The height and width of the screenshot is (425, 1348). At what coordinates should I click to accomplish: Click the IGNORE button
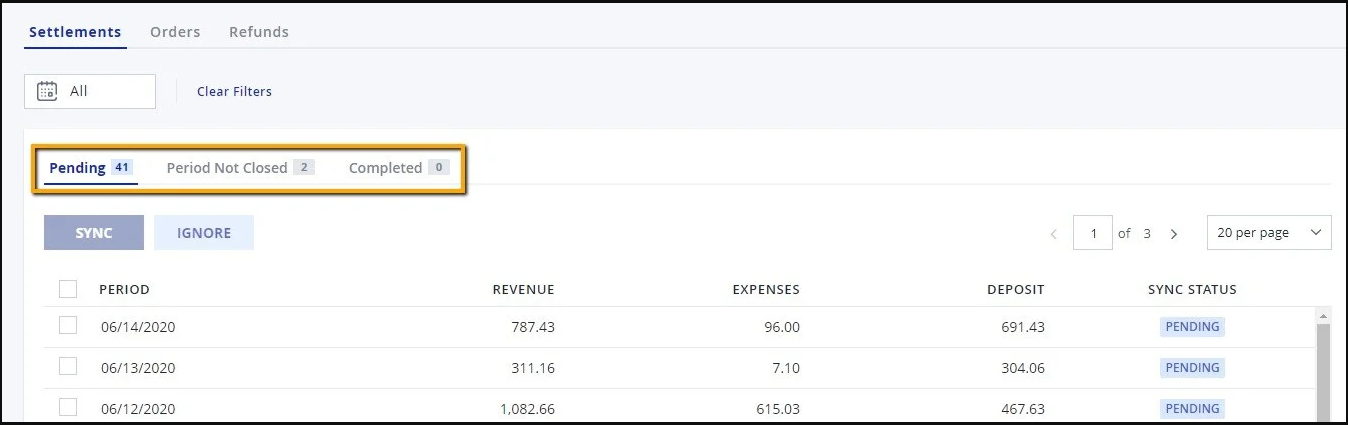click(204, 233)
